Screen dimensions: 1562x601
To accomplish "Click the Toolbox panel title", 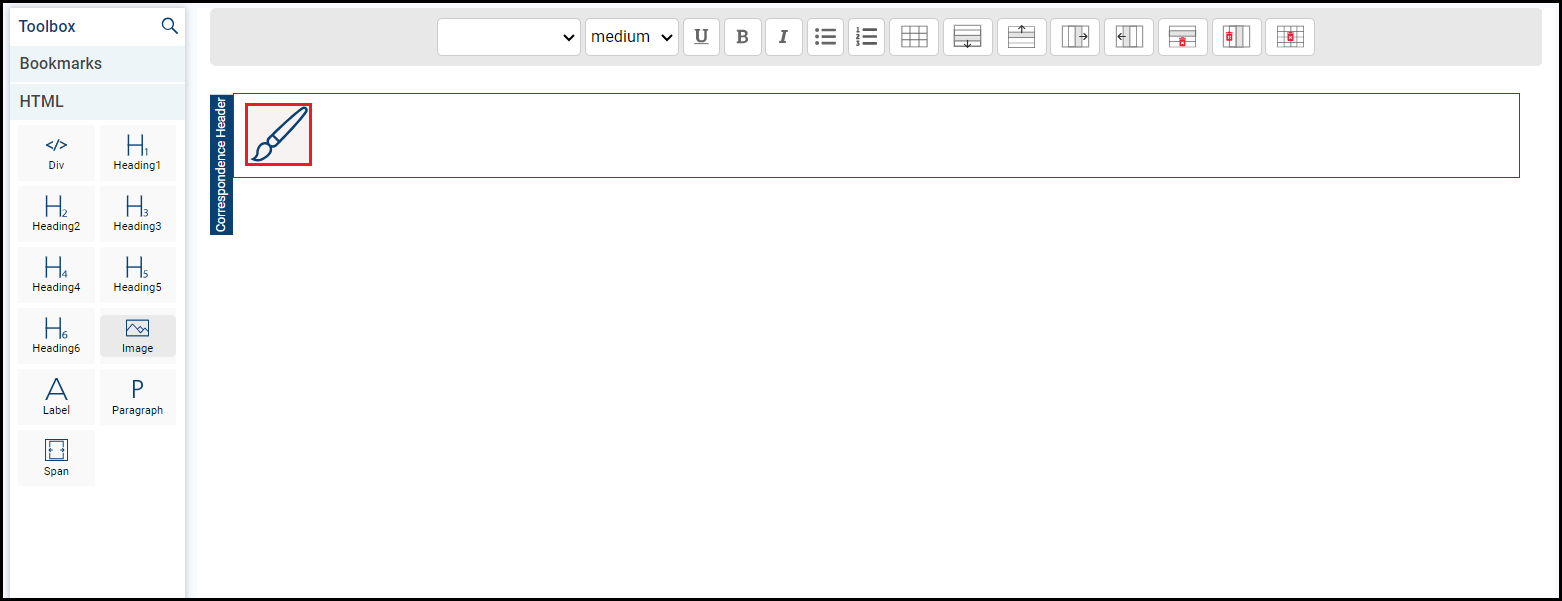I will point(47,26).
